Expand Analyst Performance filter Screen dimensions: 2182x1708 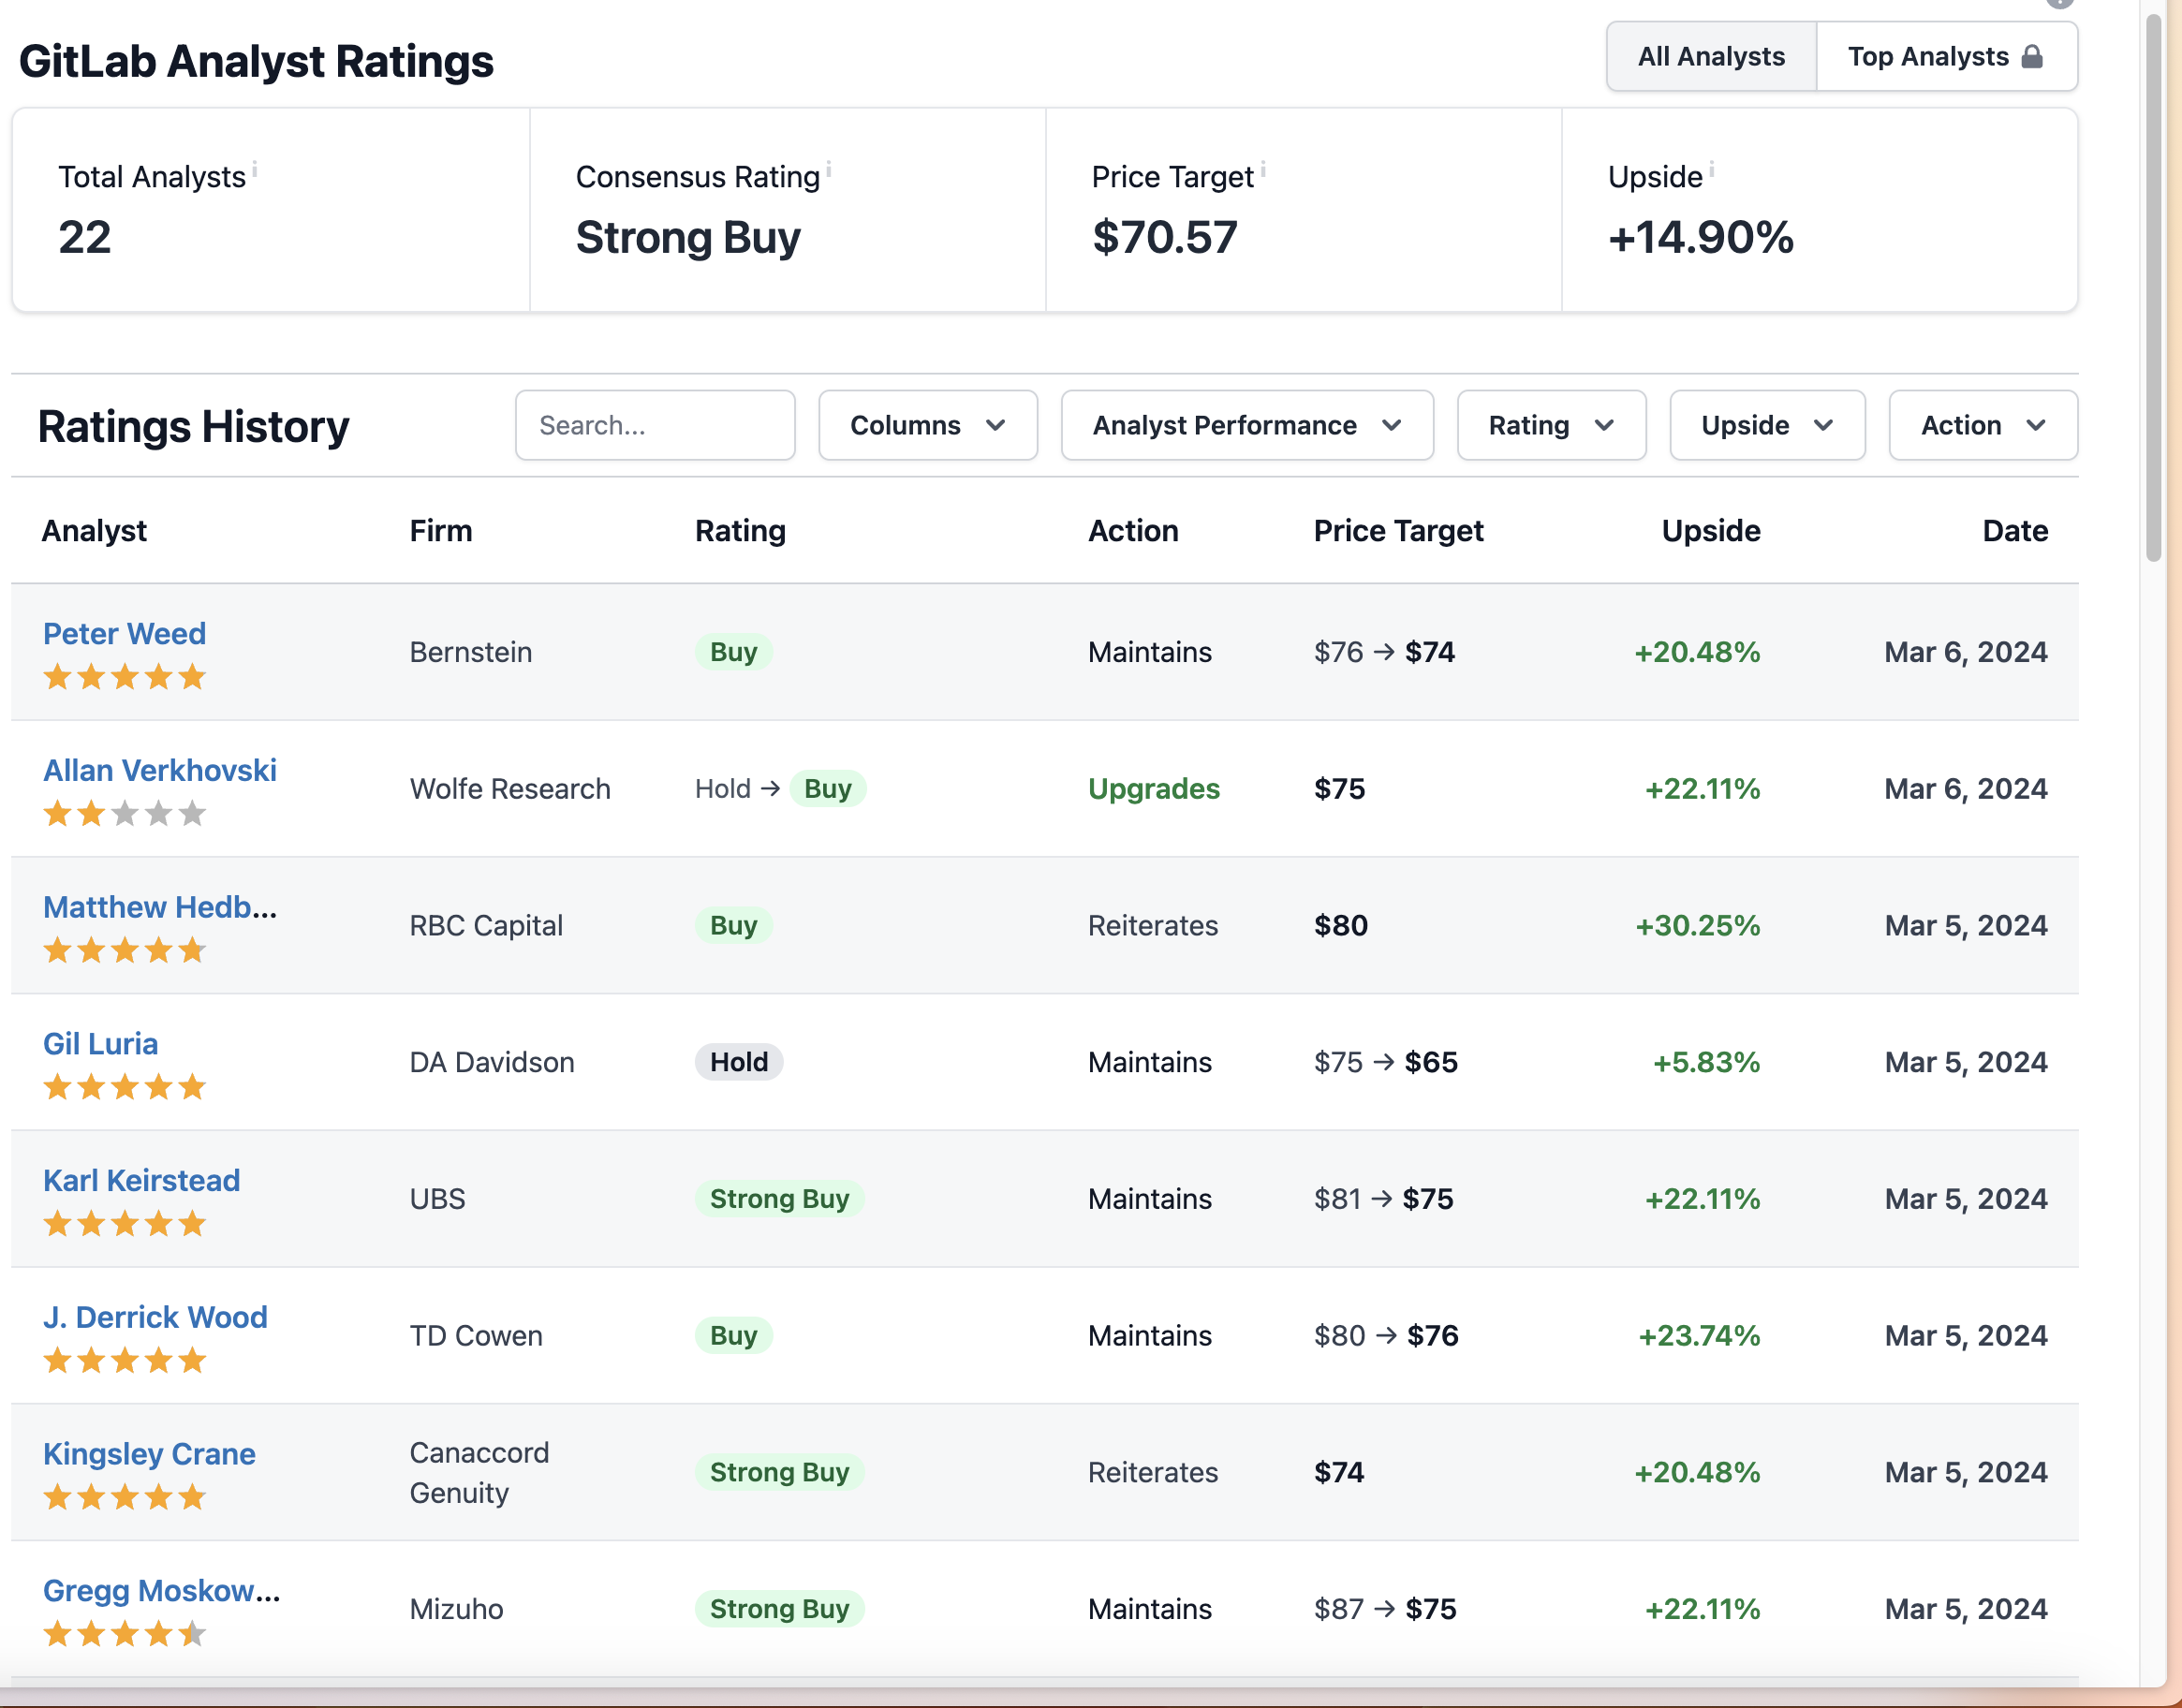click(x=1246, y=425)
